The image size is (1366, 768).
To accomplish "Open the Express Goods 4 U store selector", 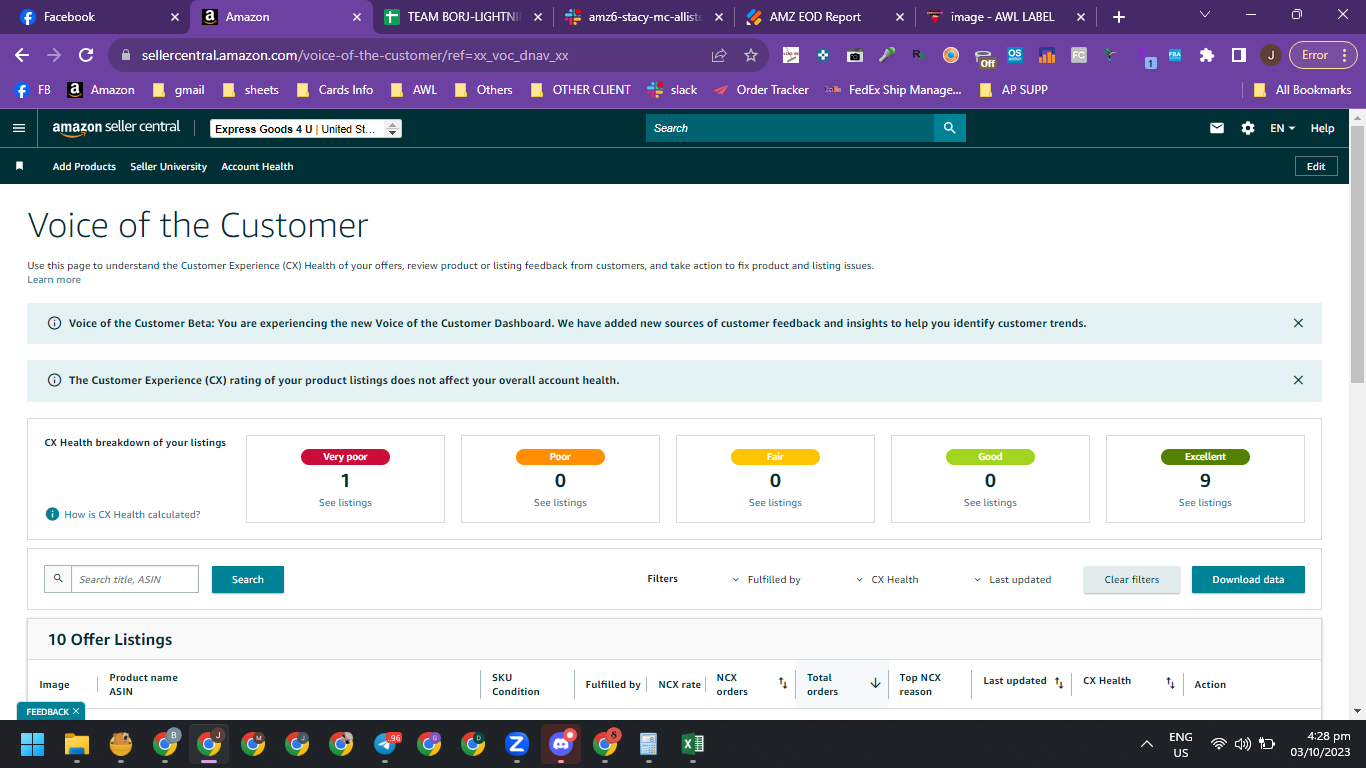I will (x=306, y=129).
